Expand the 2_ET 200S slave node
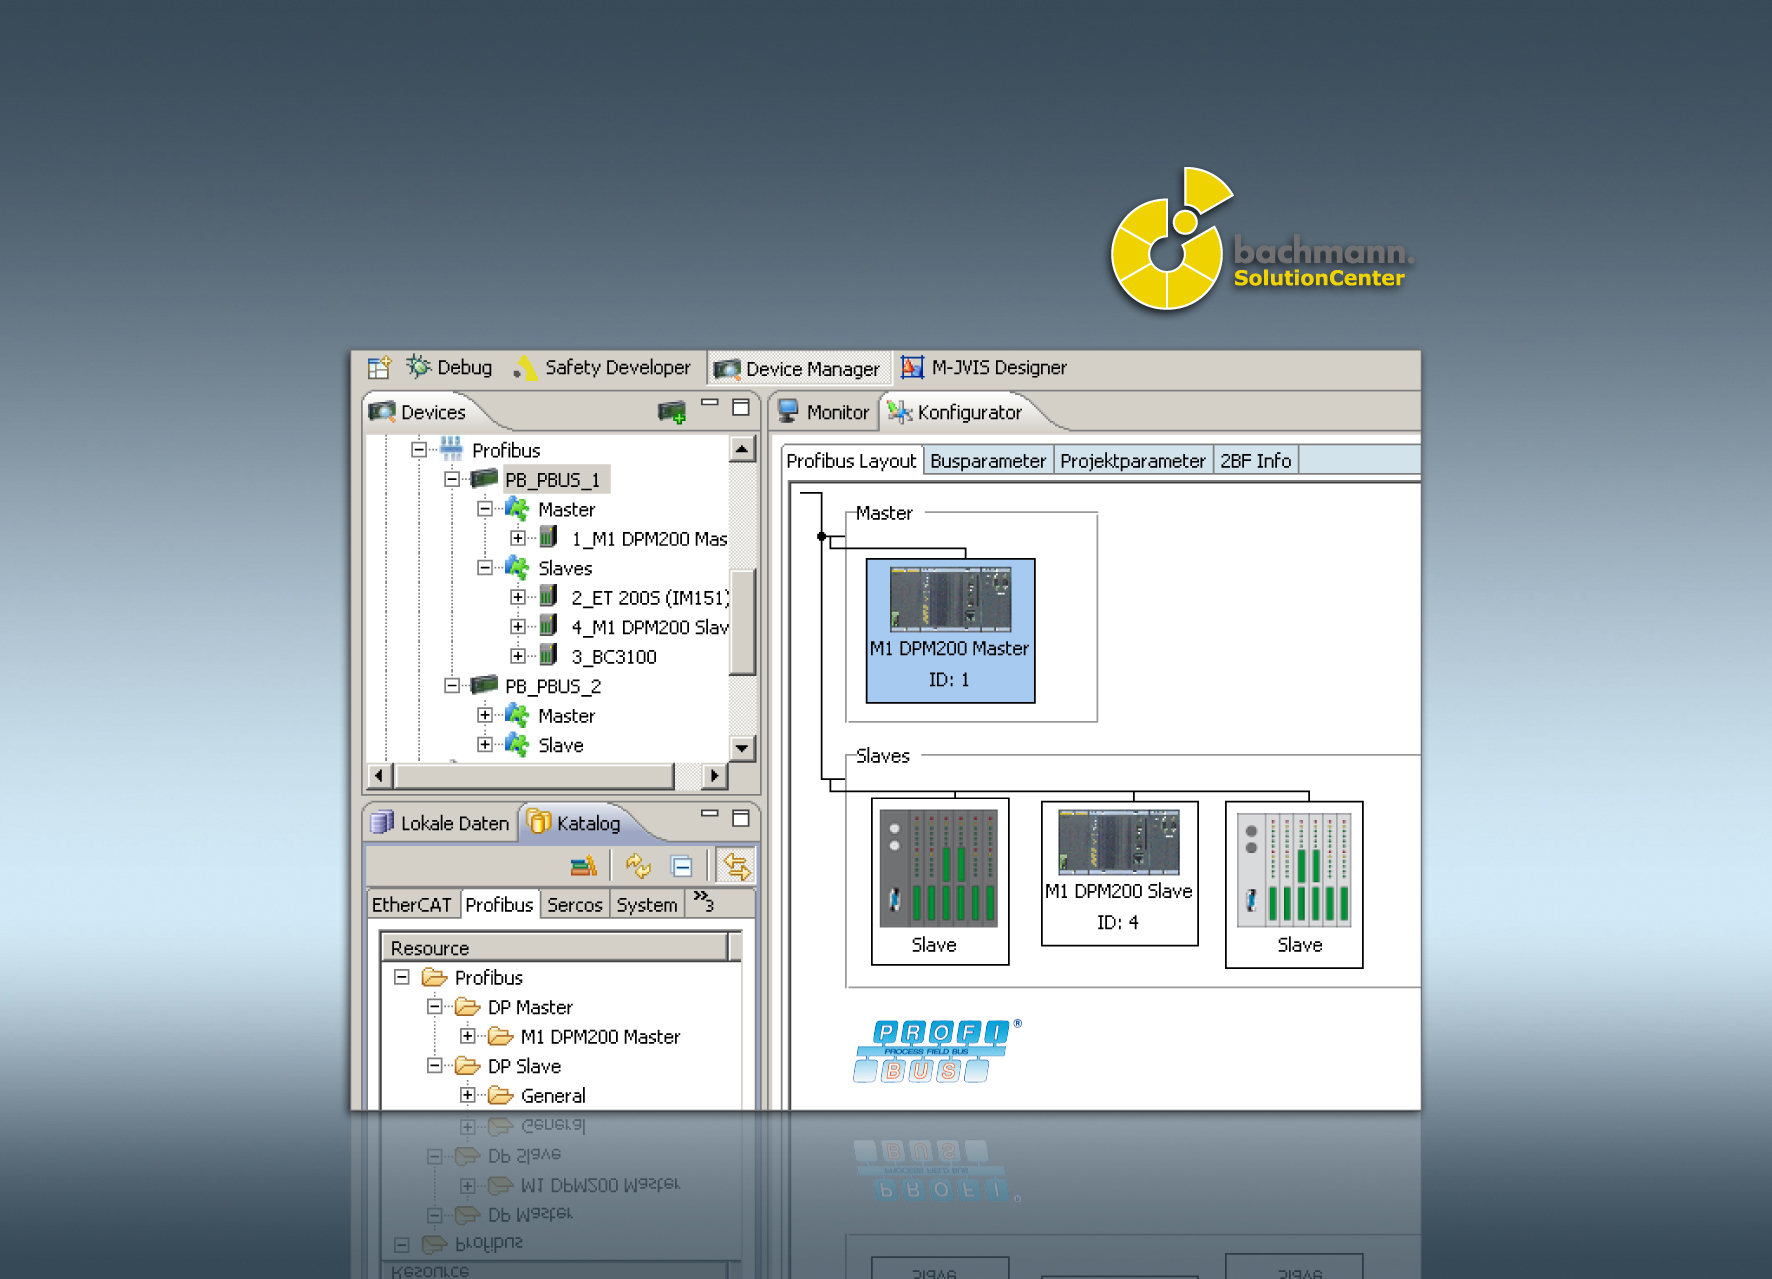Viewport: 1772px width, 1279px height. [x=517, y=598]
